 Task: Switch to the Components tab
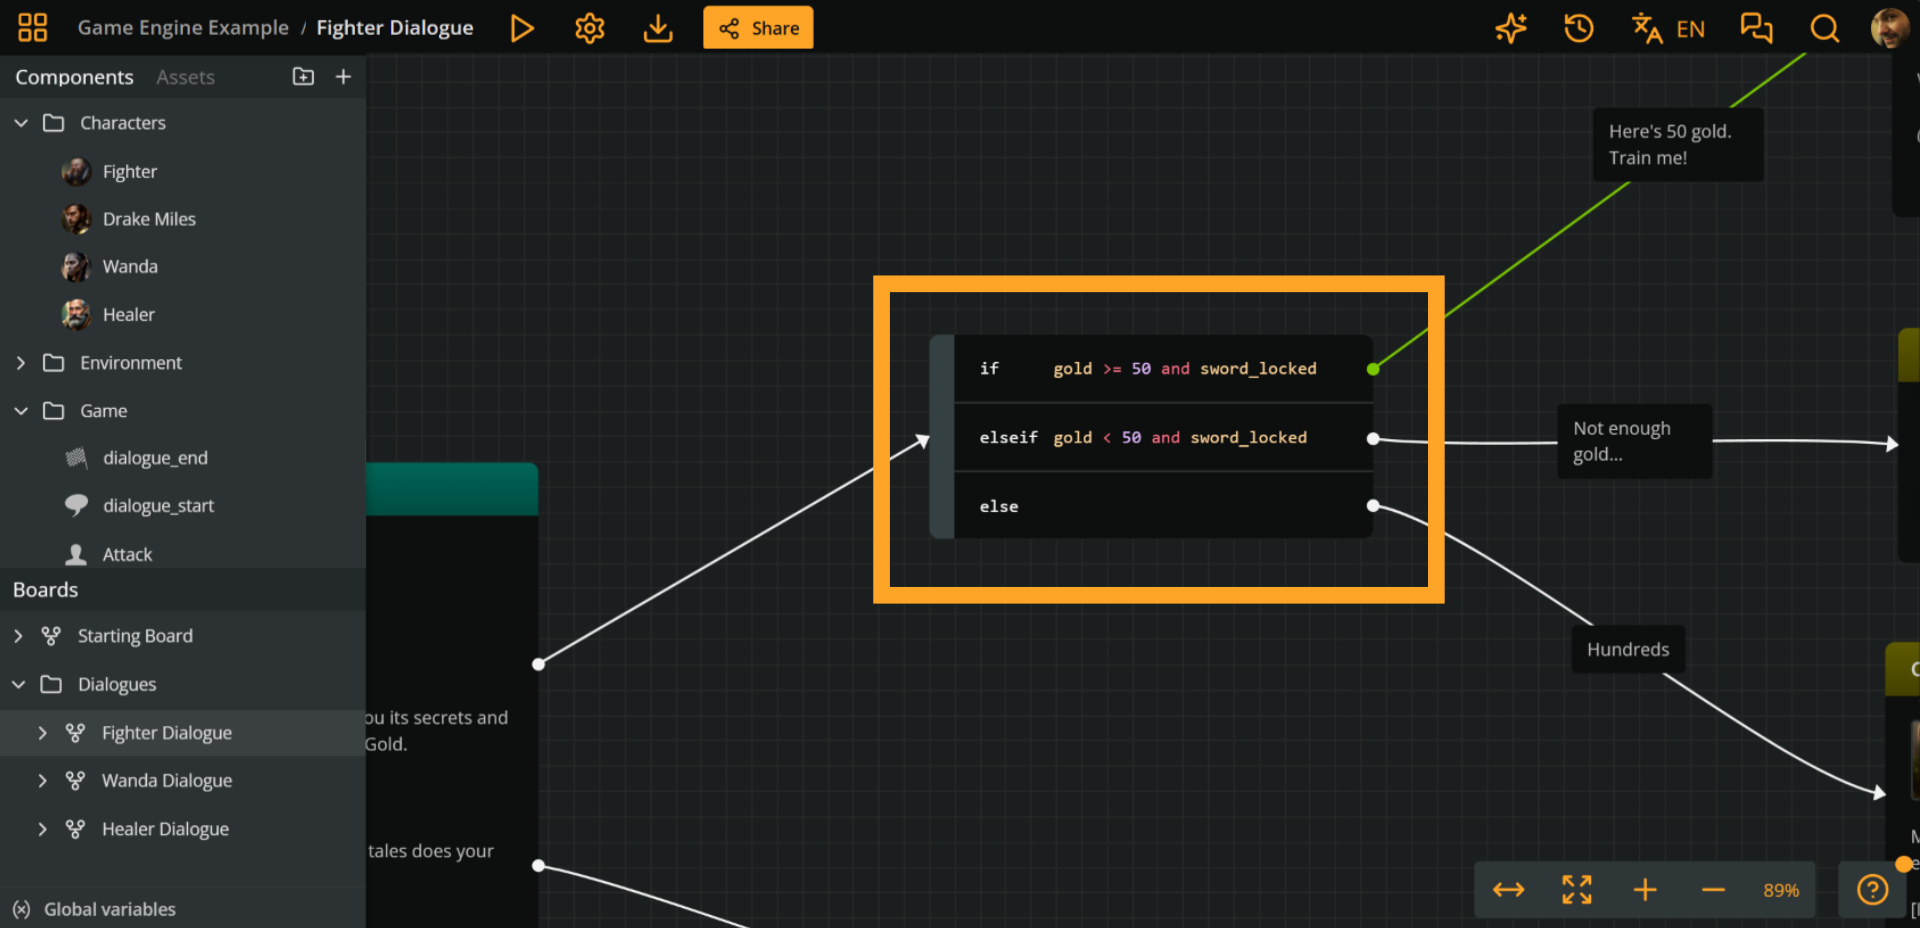coord(74,77)
